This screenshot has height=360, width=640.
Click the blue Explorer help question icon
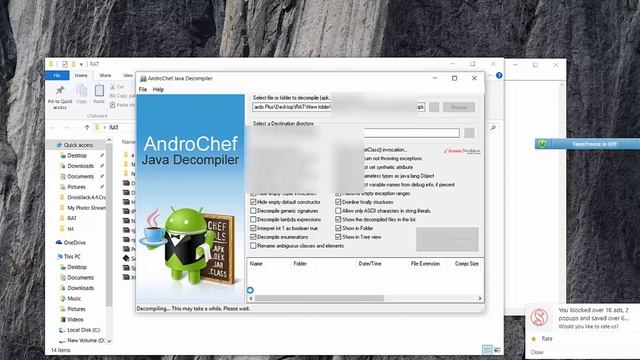[499, 76]
